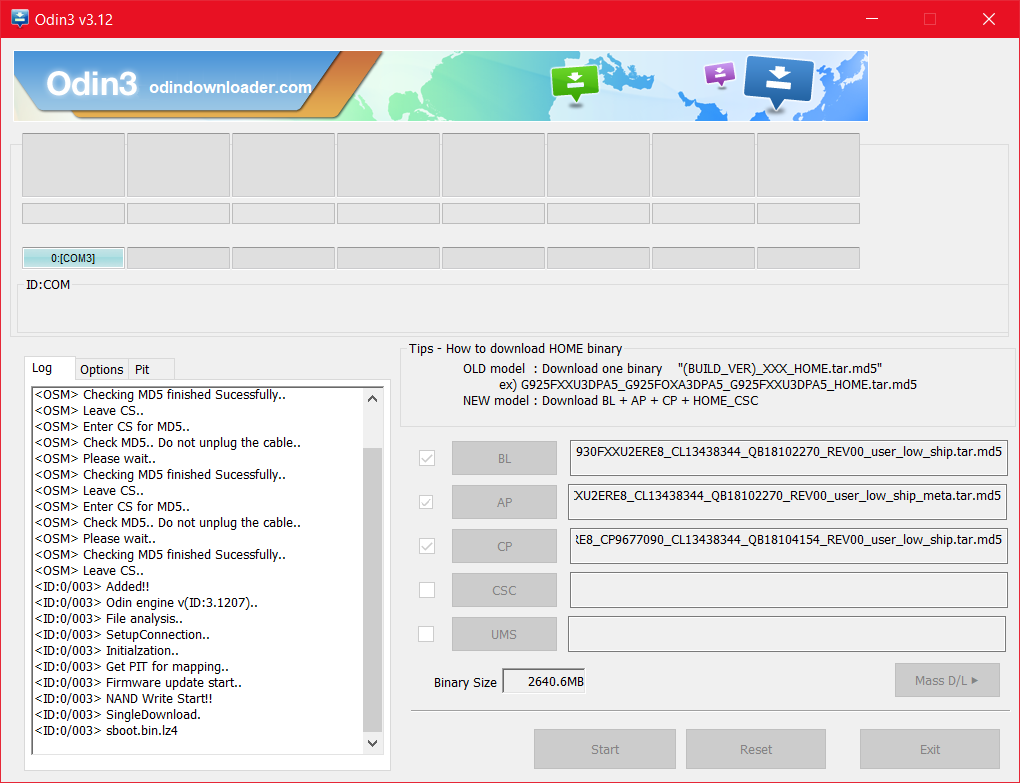Open the Pit tab
Image resolution: width=1020 pixels, height=783 pixels.
click(x=142, y=369)
